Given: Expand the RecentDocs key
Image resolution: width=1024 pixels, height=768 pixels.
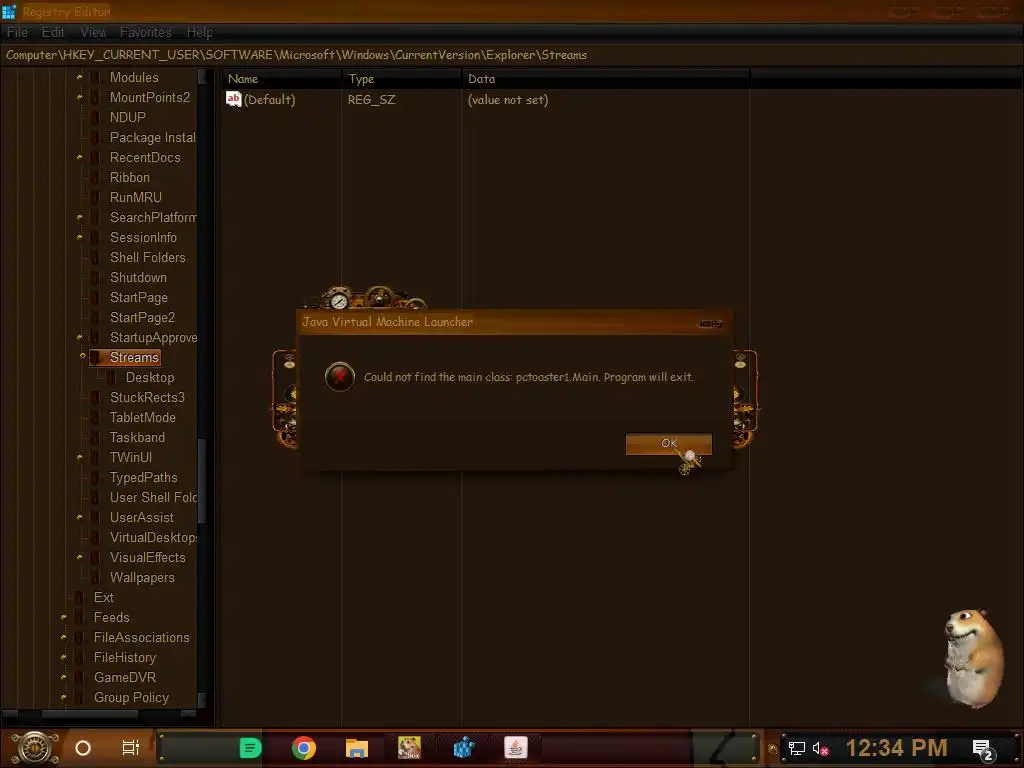Looking at the screenshot, I should tap(80, 157).
